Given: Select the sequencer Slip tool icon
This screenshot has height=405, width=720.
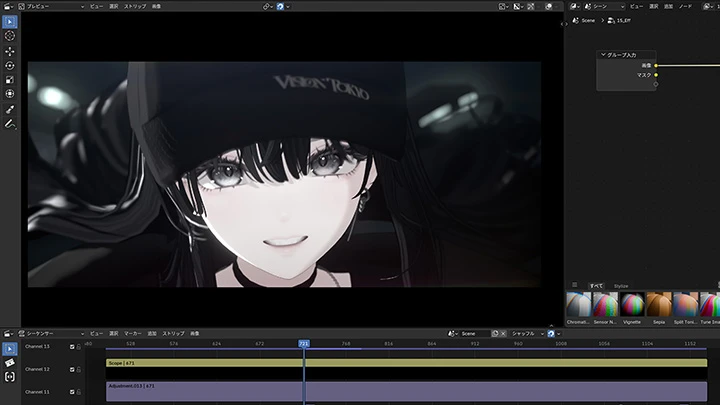Looking at the screenshot, I should click(x=10, y=377).
